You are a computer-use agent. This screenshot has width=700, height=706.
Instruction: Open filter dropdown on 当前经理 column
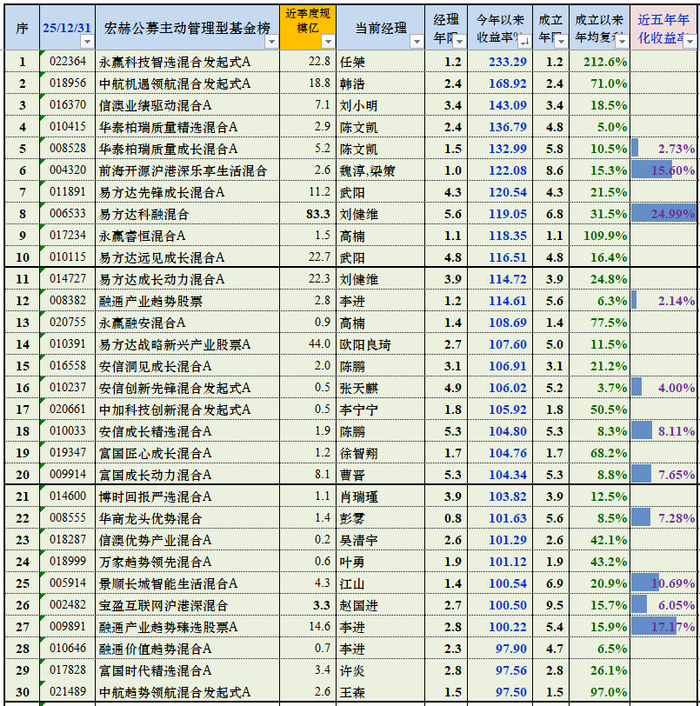pyautogui.click(x=417, y=42)
